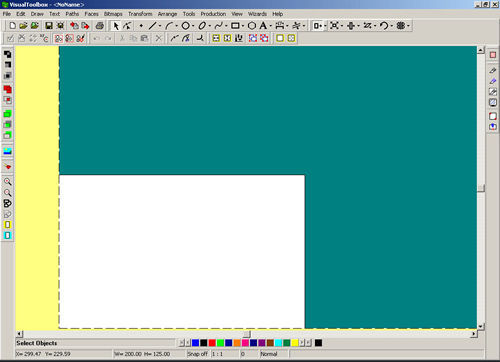Image resolution: width=500 pixels, height=362 pixels.
Task: Click the Snap off status field
Action: [197, 354]
